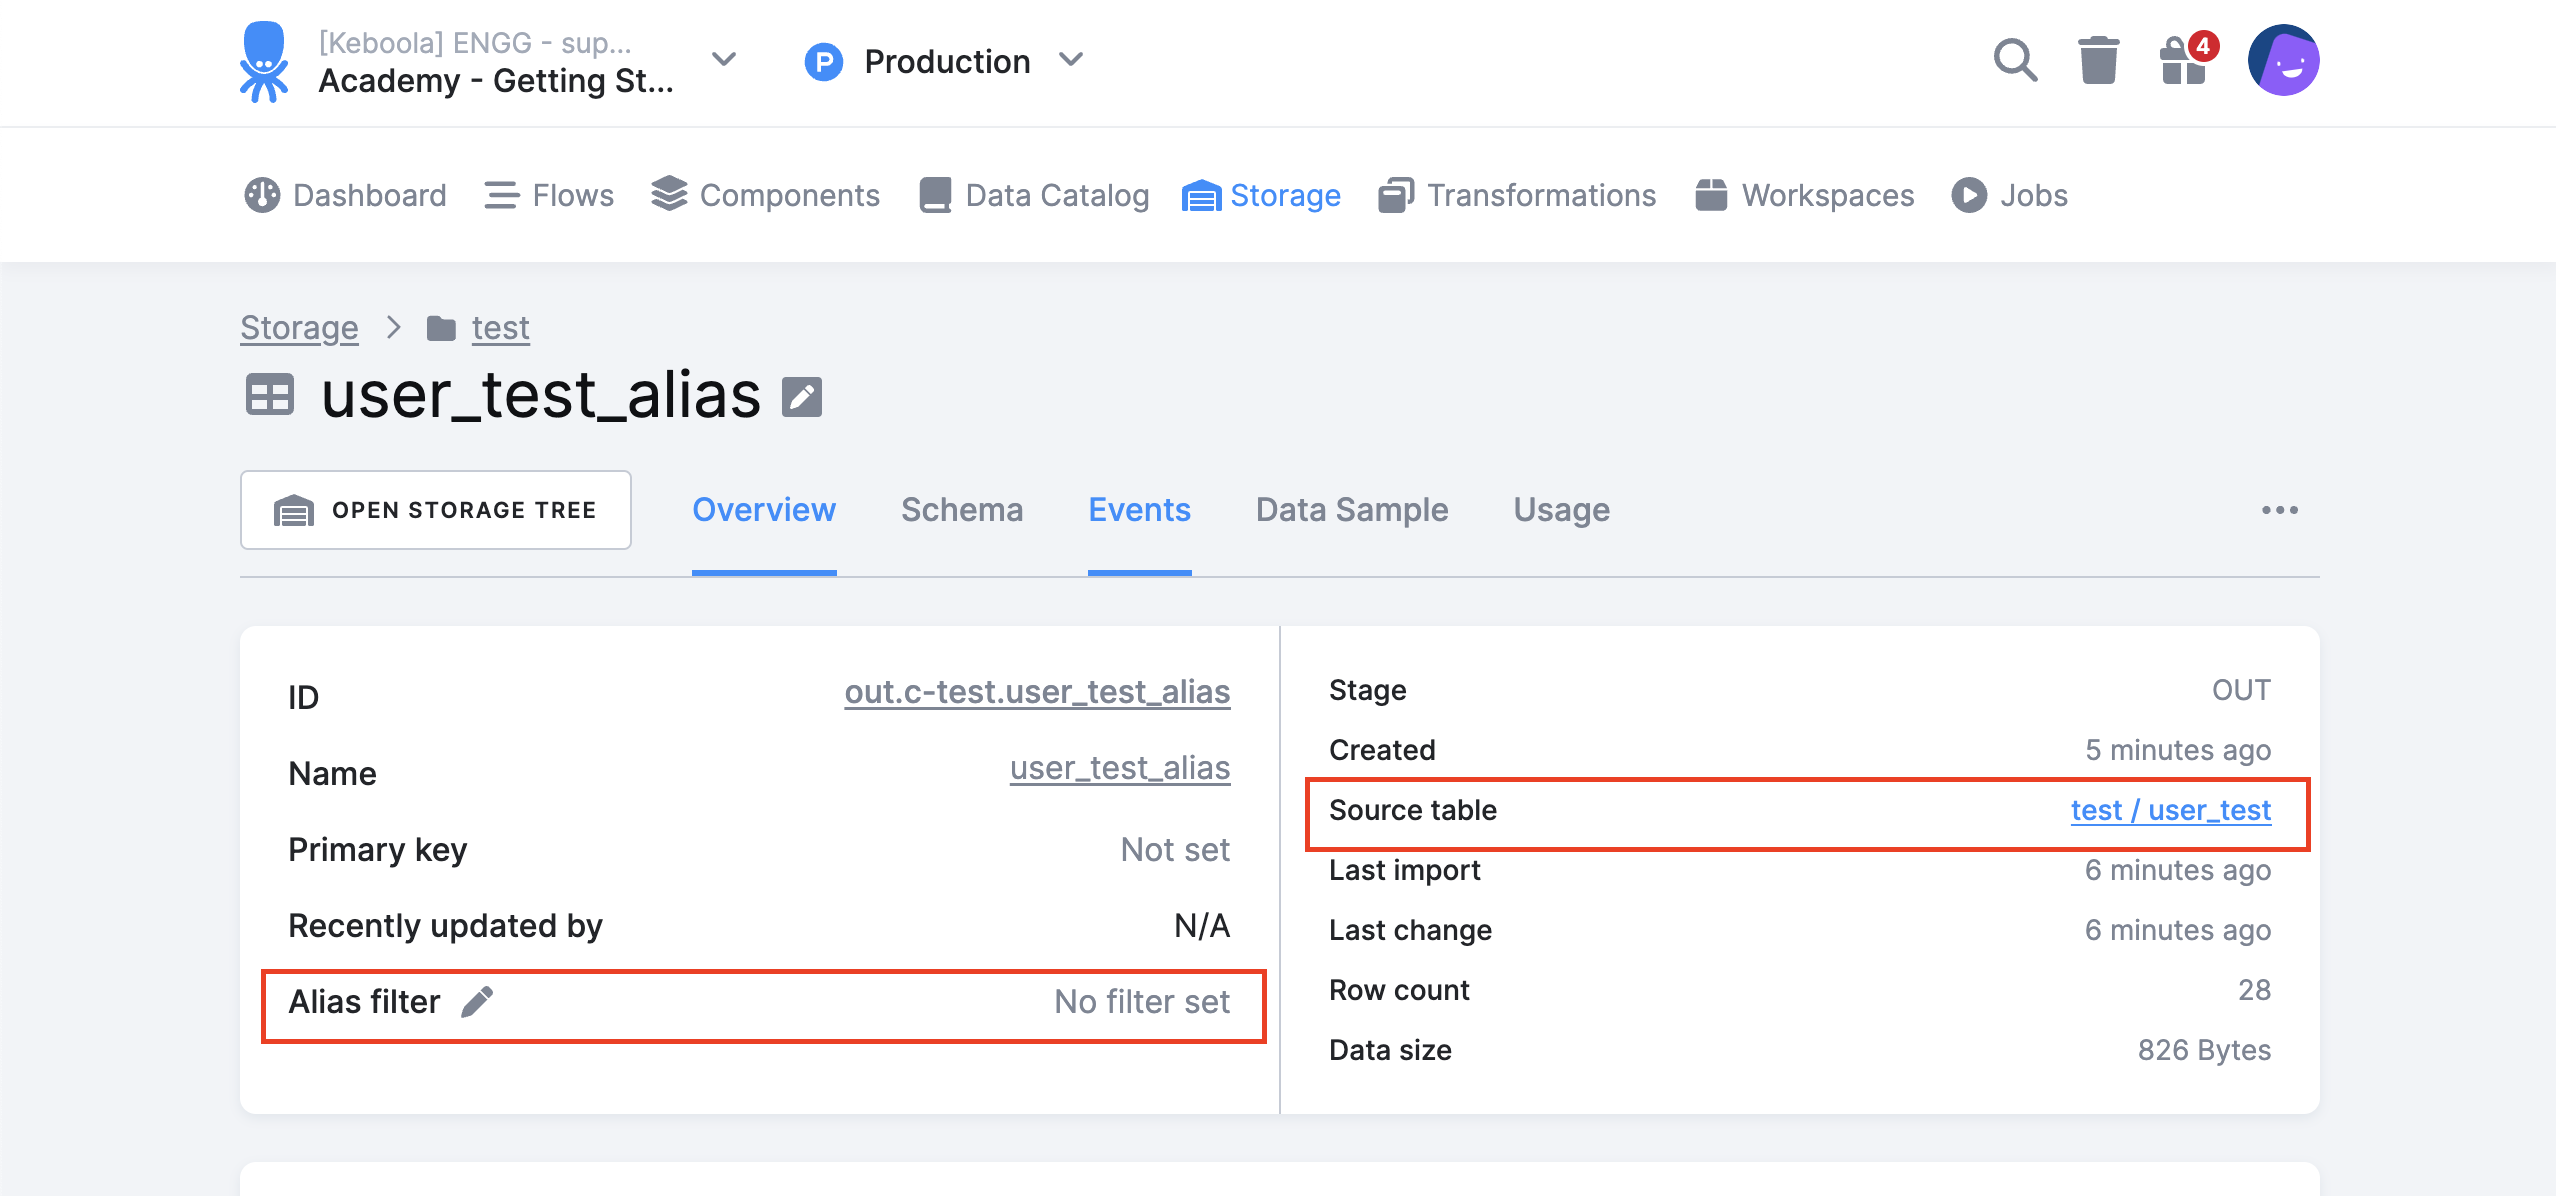Image resolution: width=2556 pixels, height=1196 pixels.
Task: Copy the out.c-test.user_test_alias ID
Action: 1037,692
